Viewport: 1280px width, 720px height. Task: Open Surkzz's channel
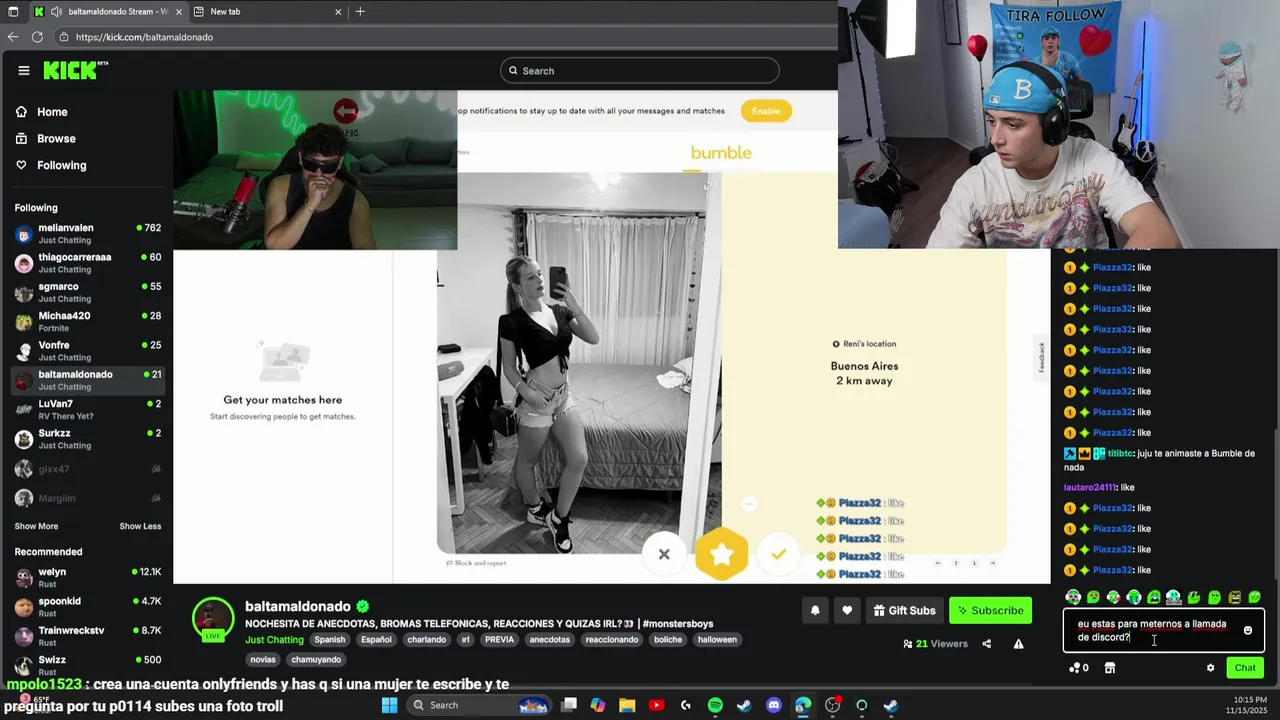coord(88,439)
